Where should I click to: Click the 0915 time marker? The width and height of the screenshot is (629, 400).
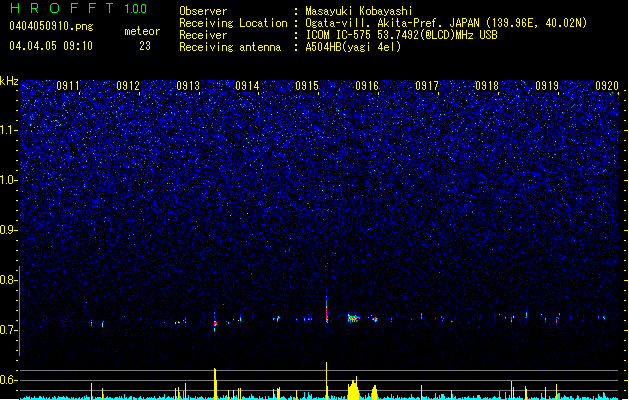307,85
